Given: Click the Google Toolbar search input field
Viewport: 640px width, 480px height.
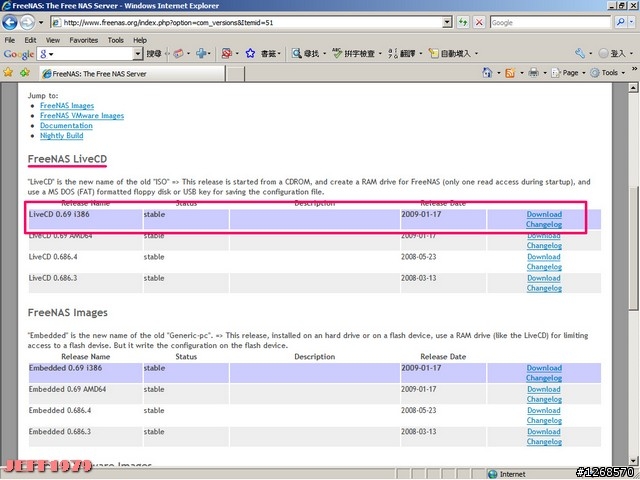Looking at the screenshot, I should [x=85, y=53].
